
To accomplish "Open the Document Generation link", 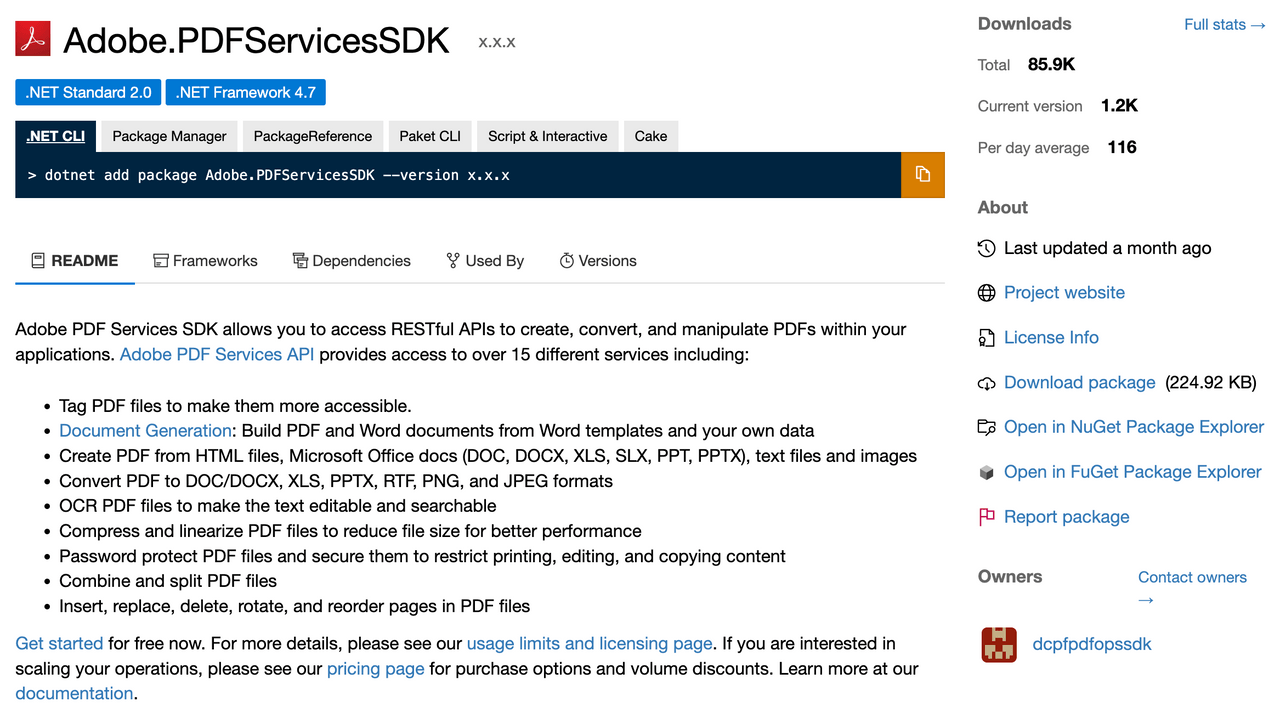I will [x=145, y=431].
